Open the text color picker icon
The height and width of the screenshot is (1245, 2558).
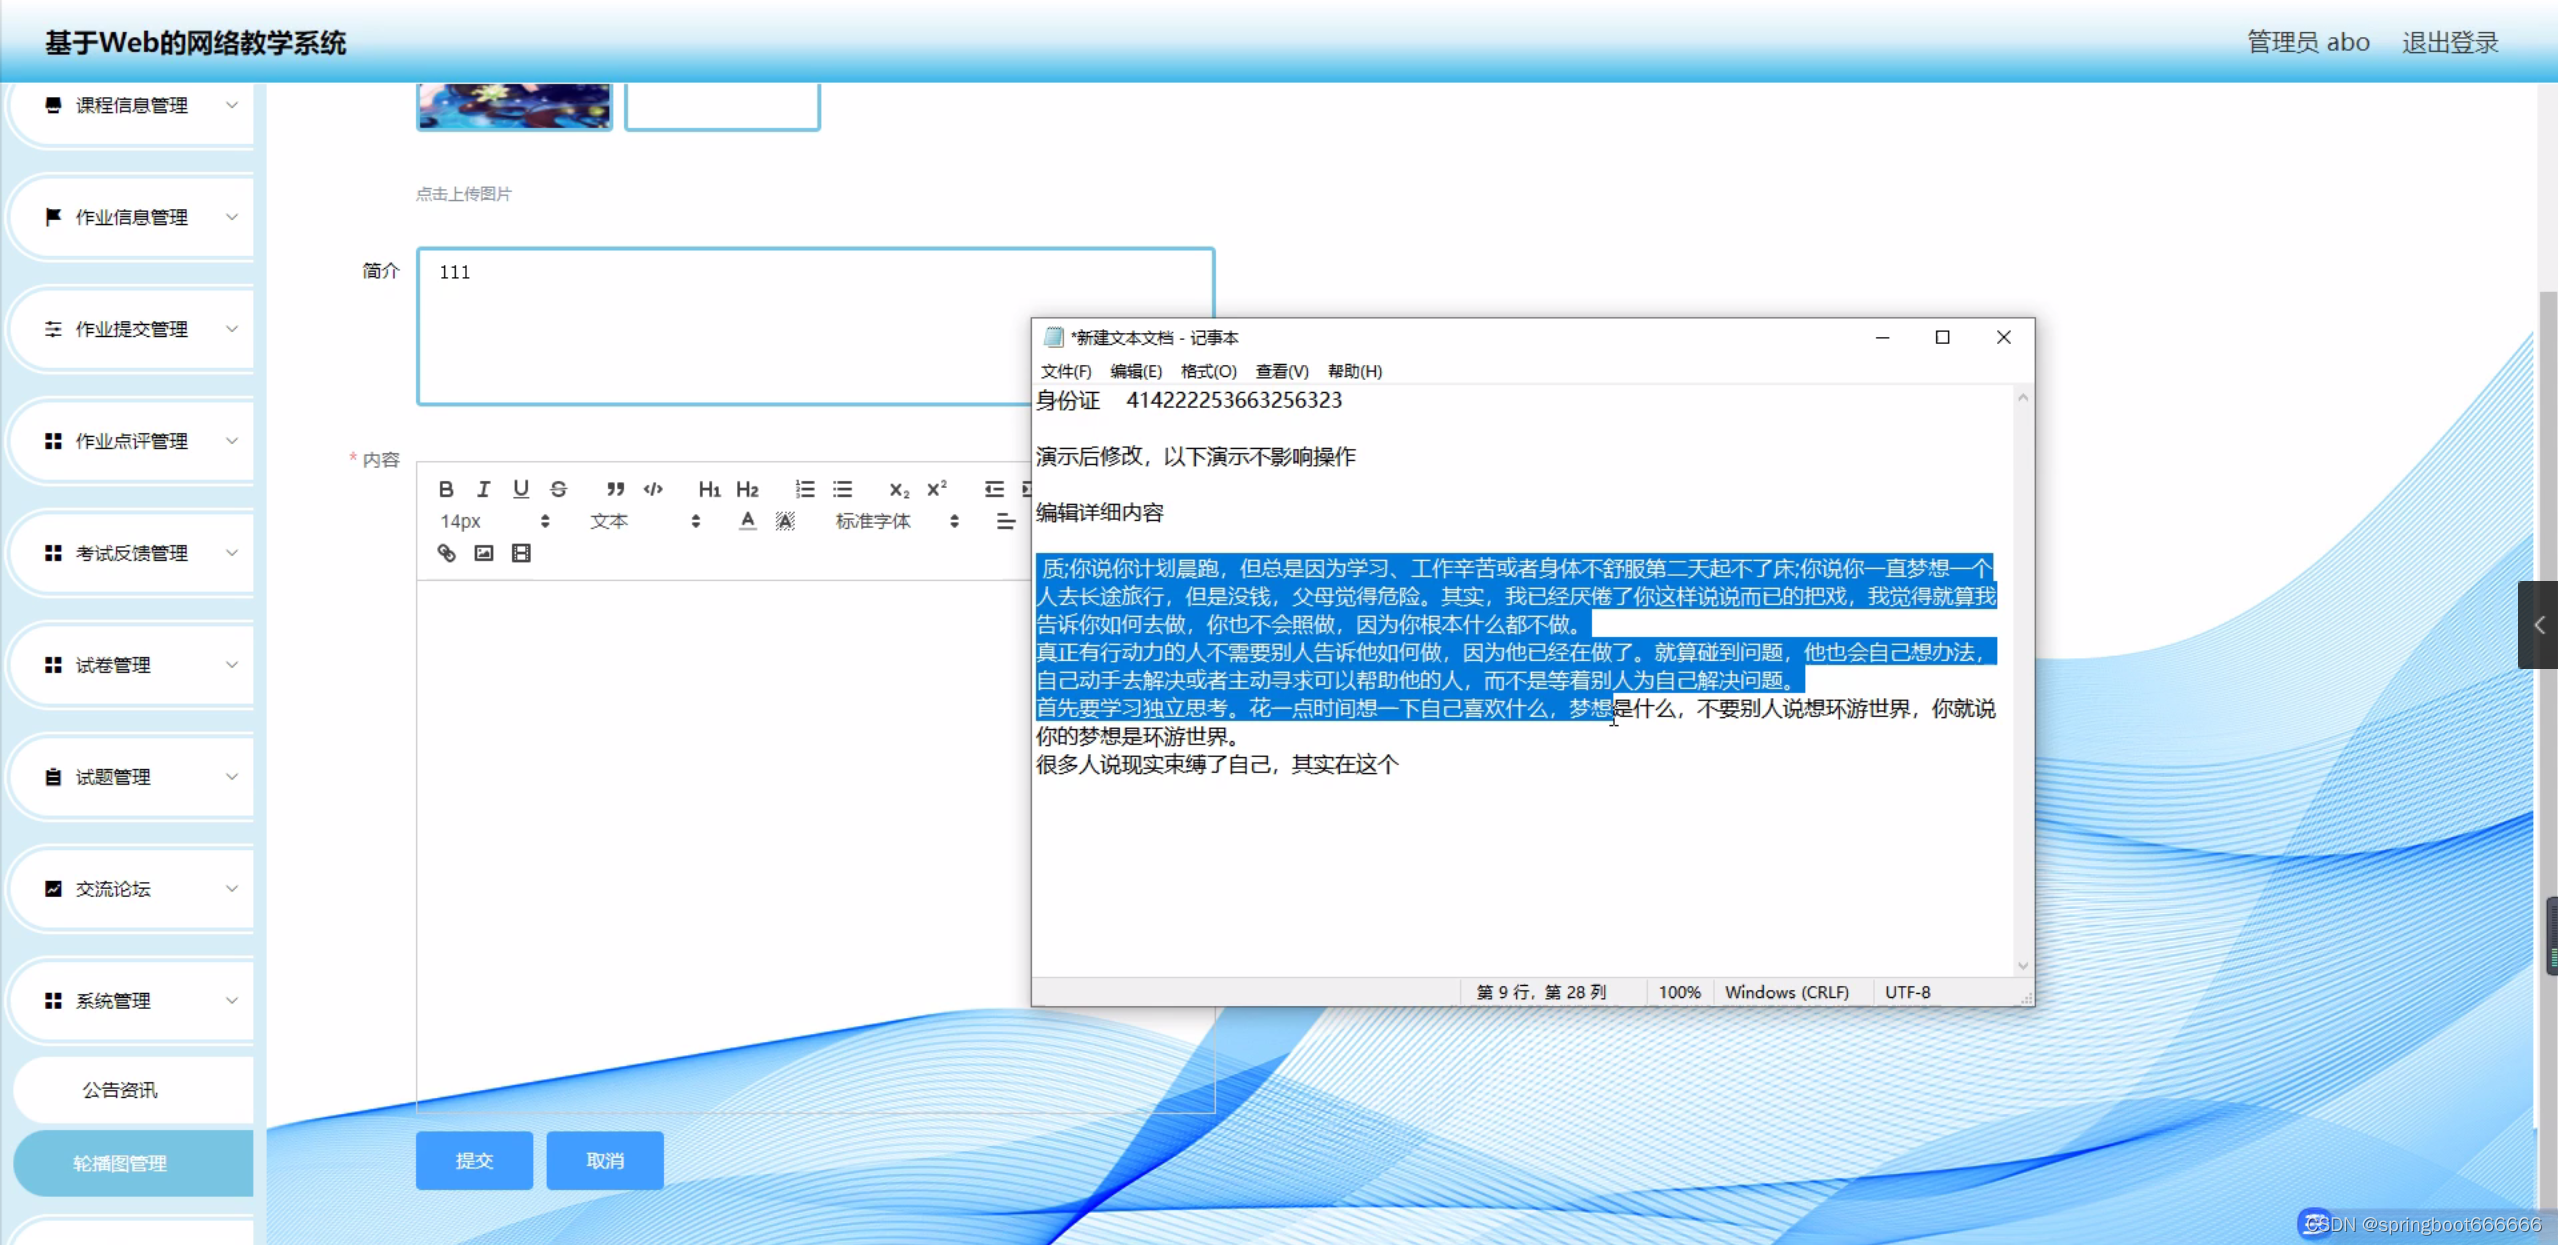[x=748, y=521]
